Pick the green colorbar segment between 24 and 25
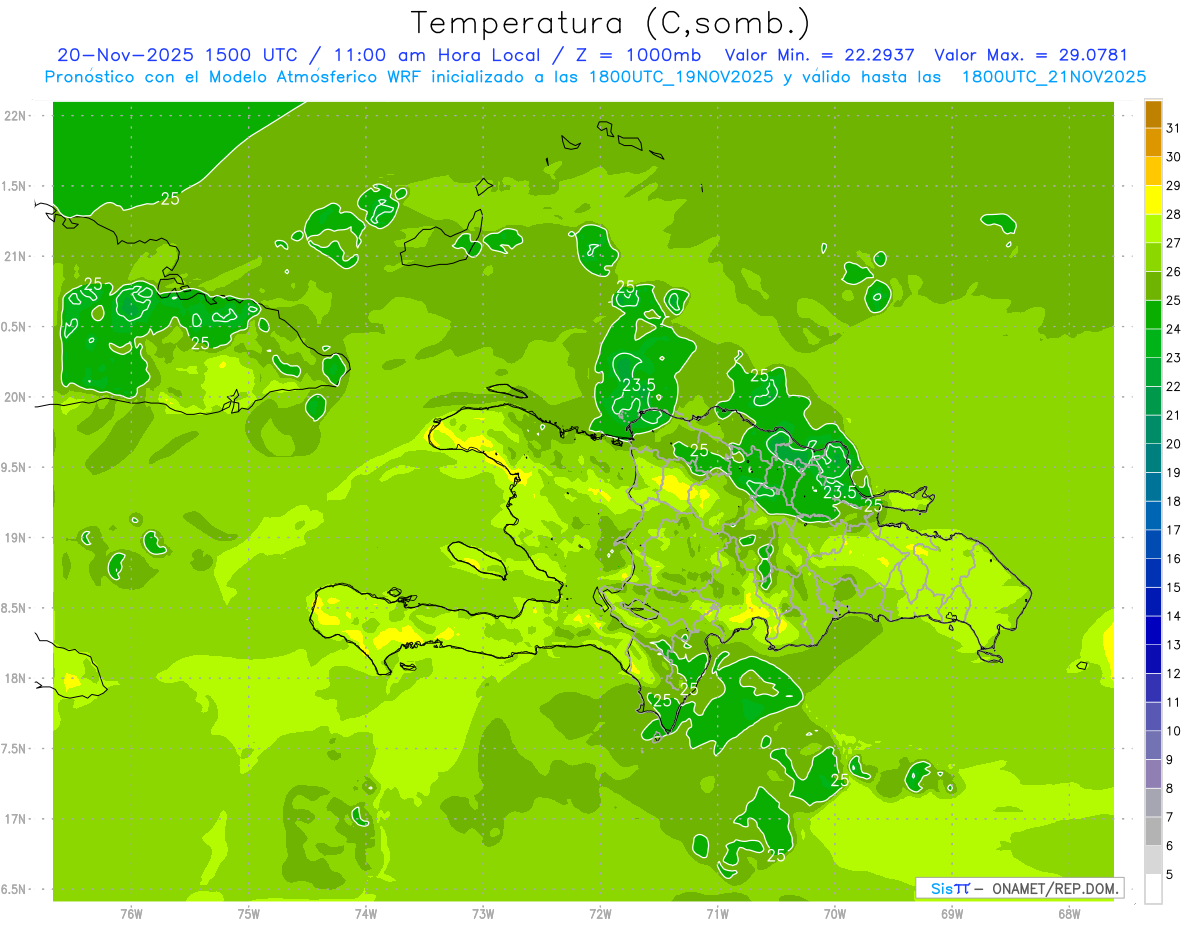This screenshot has height=927, width=1200. [x=1153, y=315]
